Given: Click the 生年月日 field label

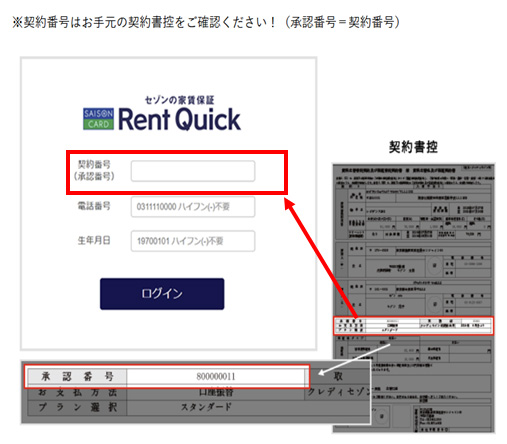Looking at the screenshot, I should [94, 240].
